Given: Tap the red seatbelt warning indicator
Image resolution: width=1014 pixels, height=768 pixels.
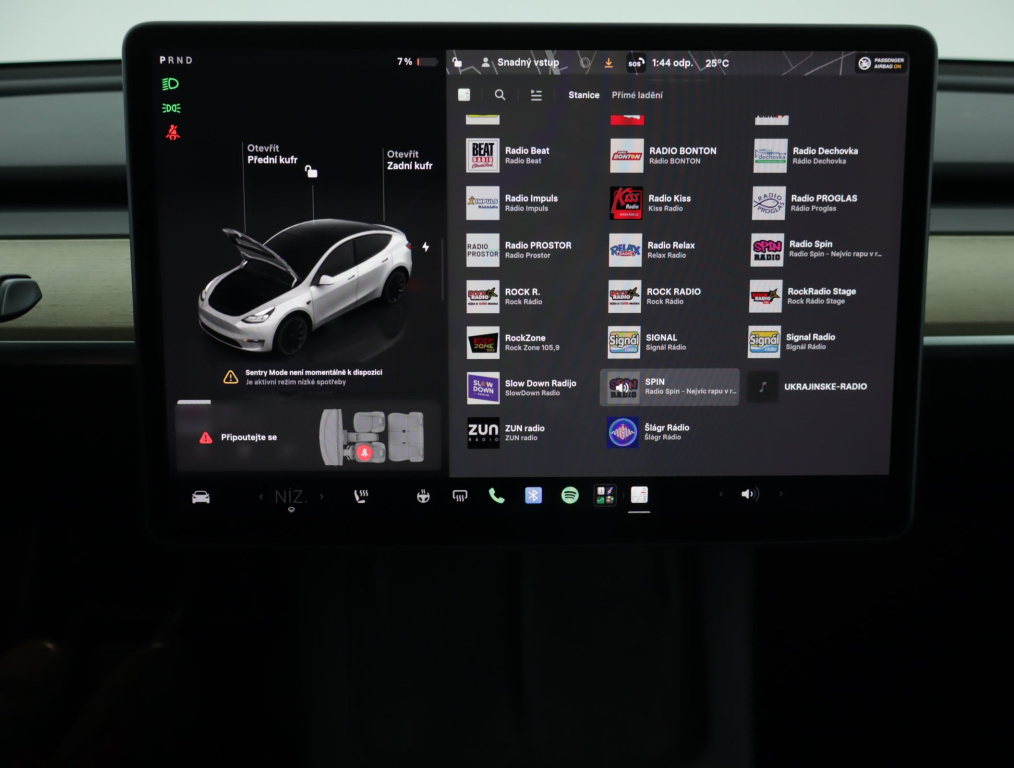Looking at the screenshot, I should (x=172, y=133).
